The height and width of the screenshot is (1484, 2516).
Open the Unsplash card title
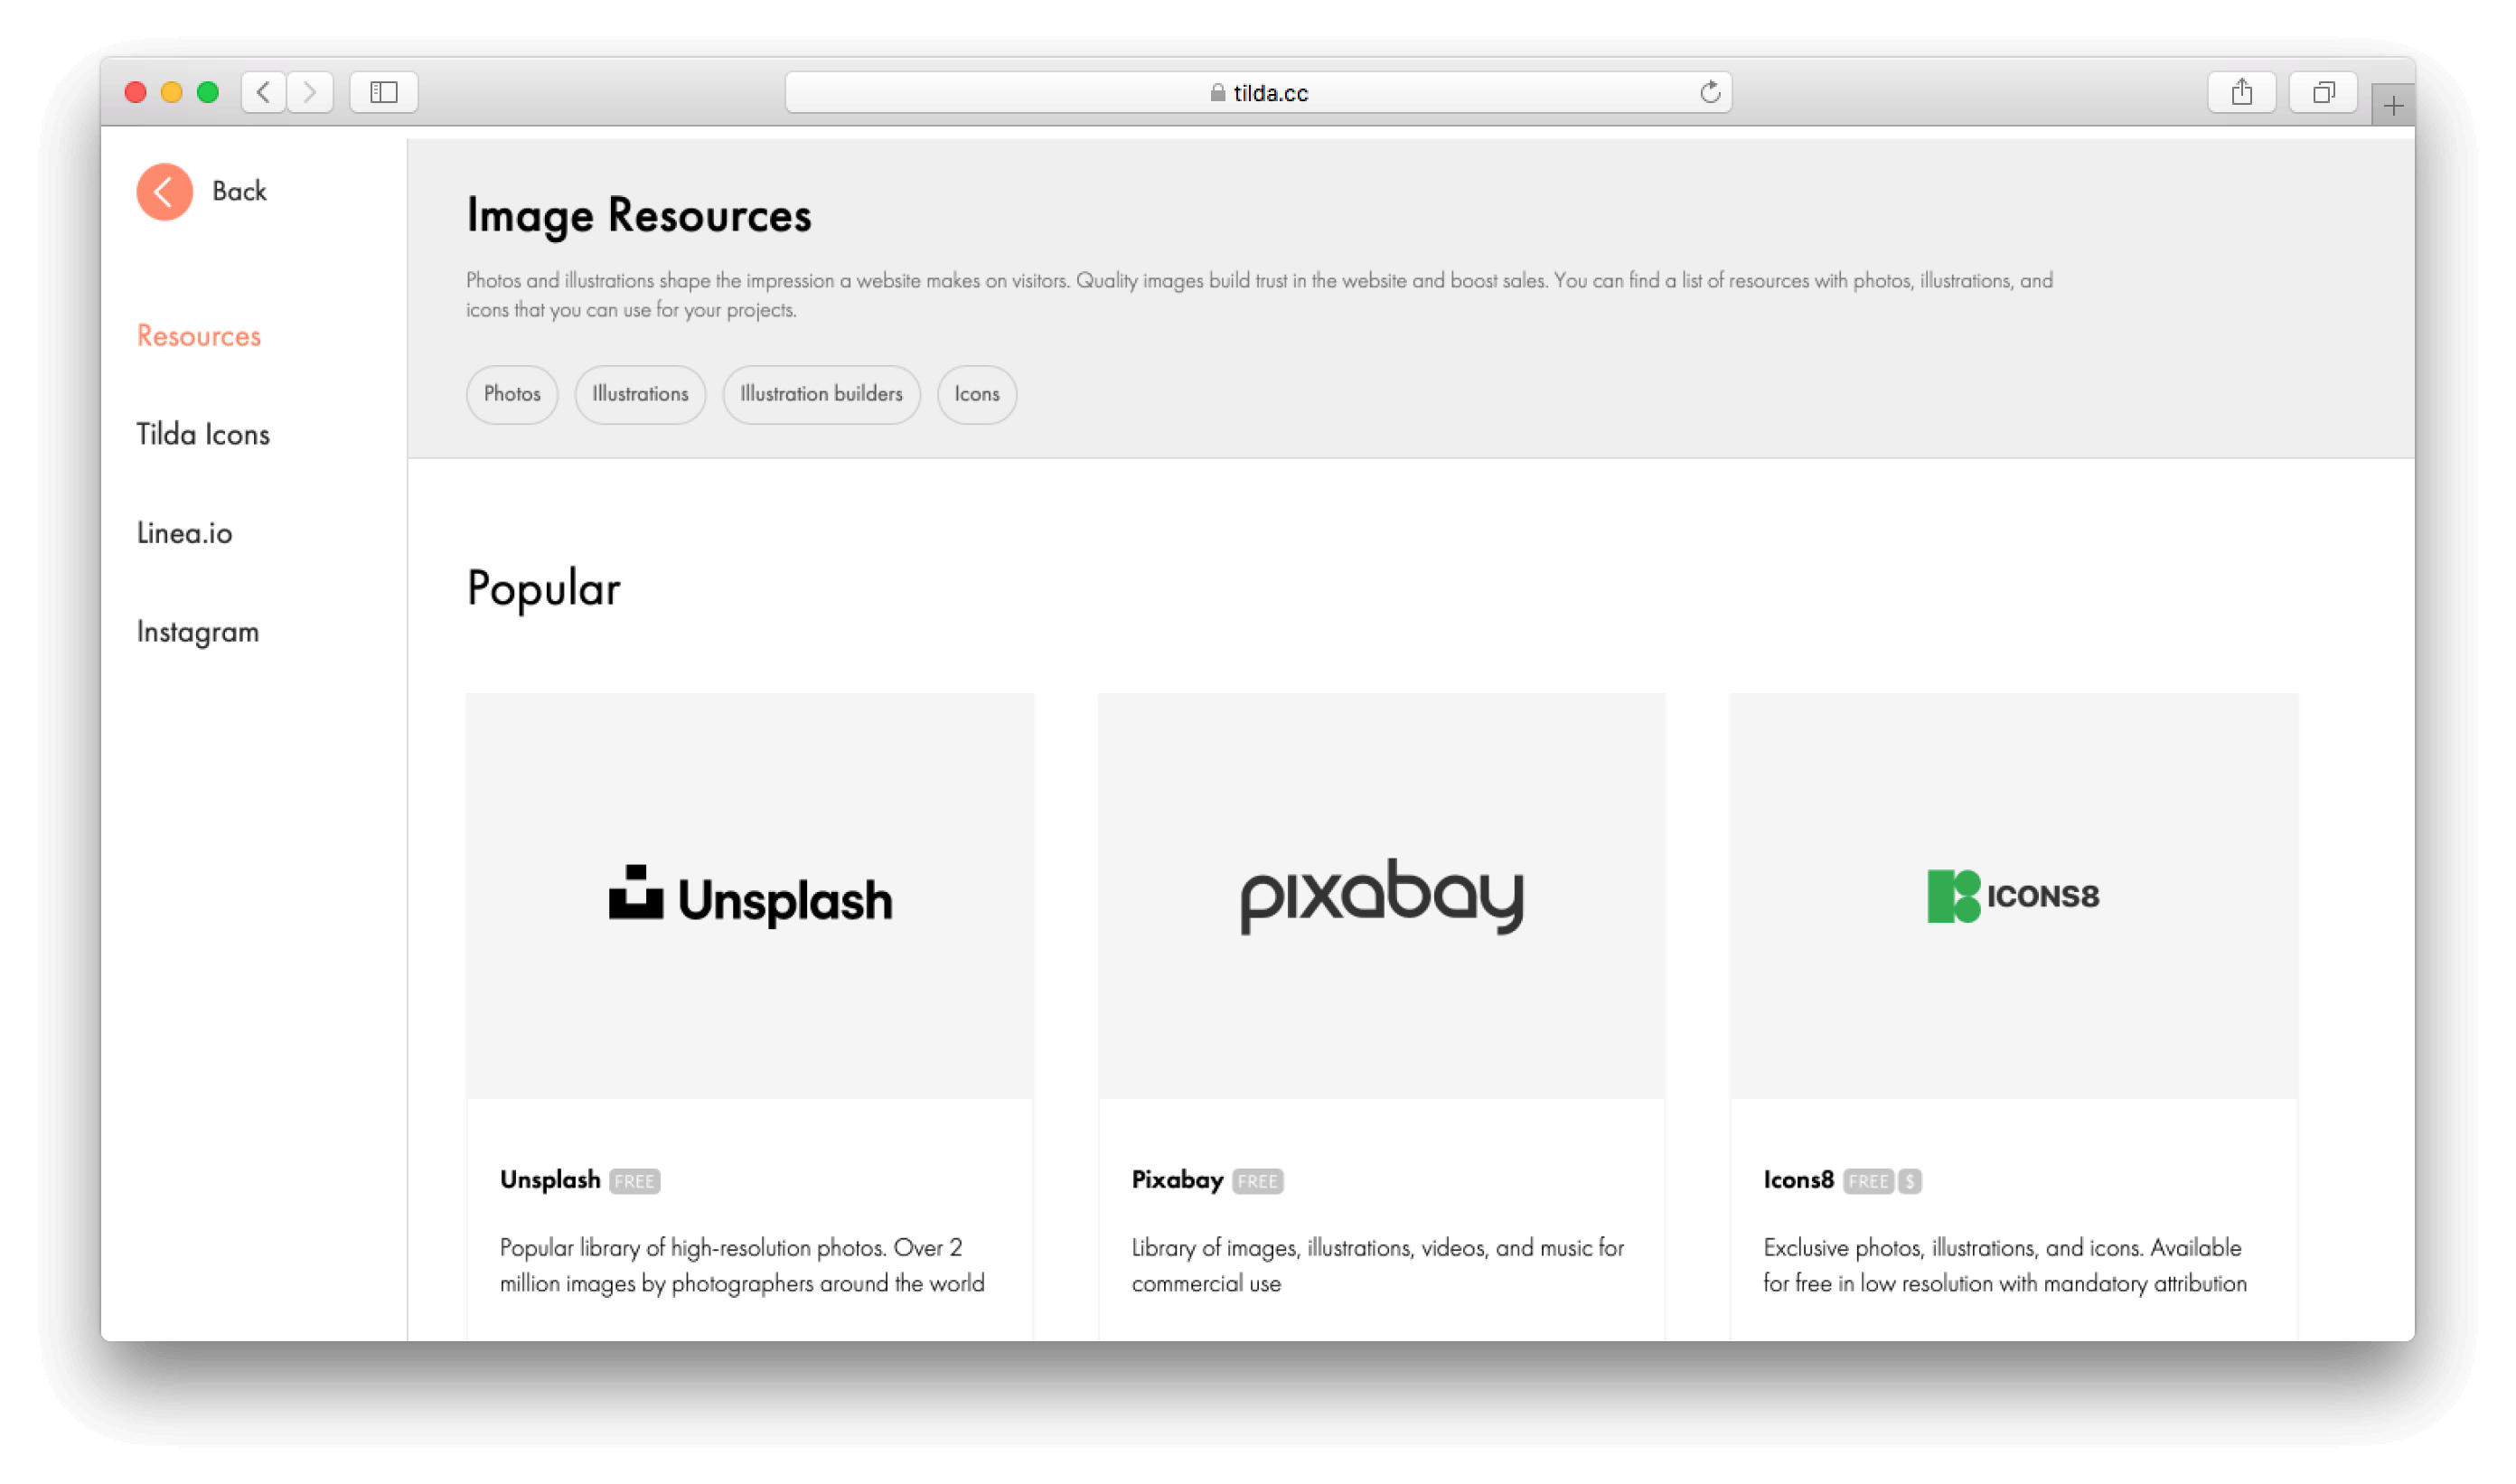(550, 1180)
